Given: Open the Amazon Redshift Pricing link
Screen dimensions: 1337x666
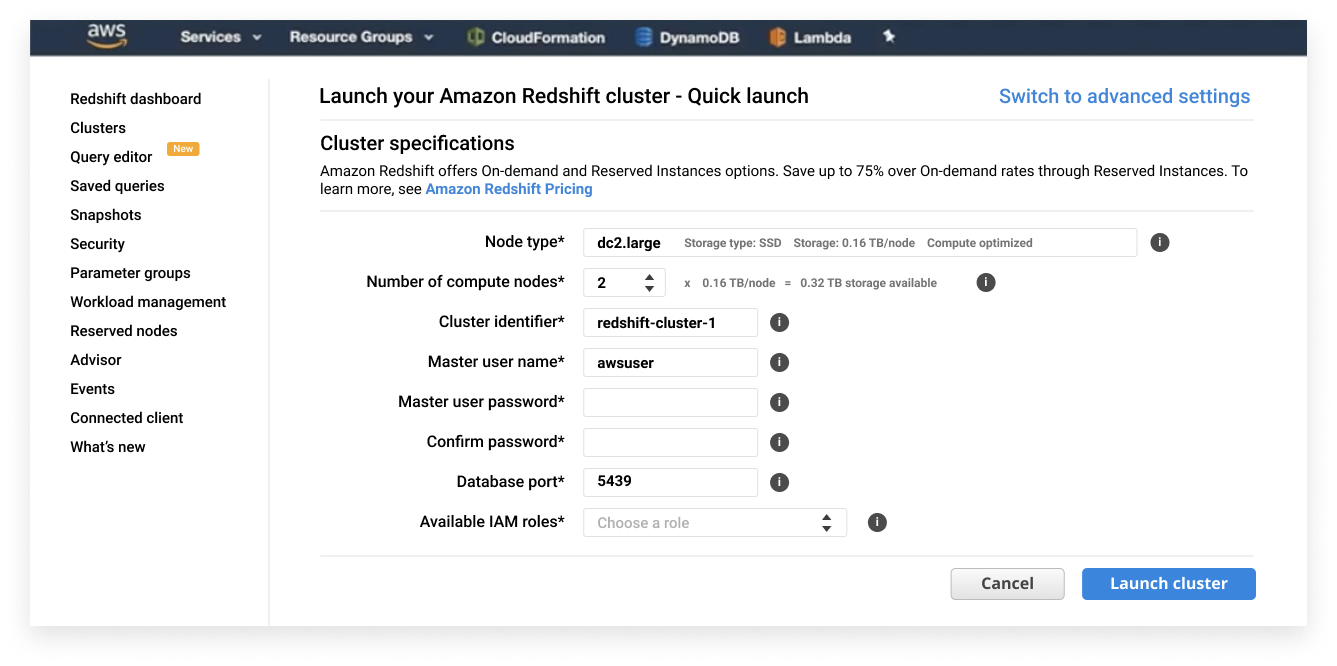Looking at the screenshot, I should click(x=508, y=189).
